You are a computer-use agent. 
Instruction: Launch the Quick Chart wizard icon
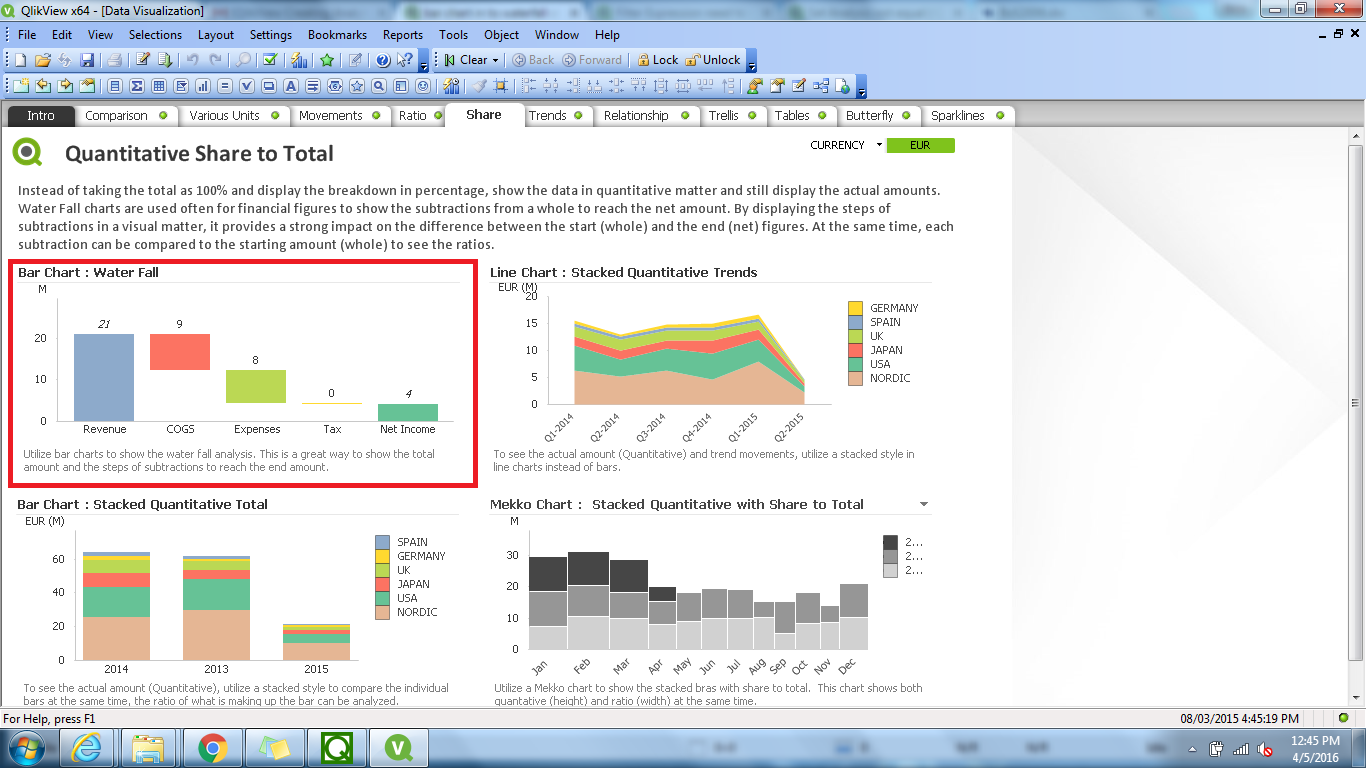pyautogui.click(x=299, y=60)
